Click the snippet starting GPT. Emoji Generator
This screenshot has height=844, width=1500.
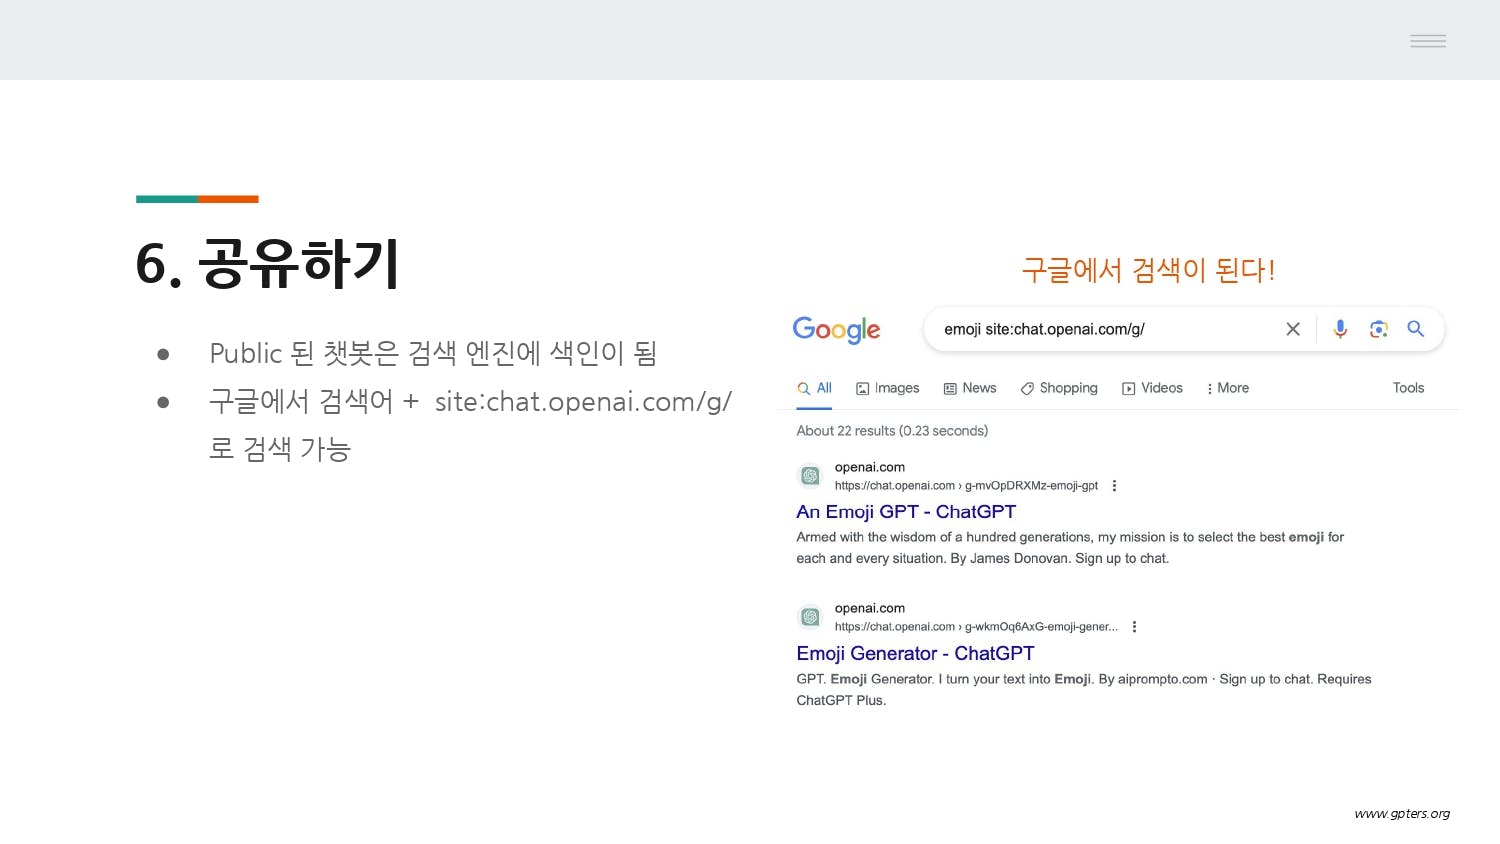[x=1084, y=689]
